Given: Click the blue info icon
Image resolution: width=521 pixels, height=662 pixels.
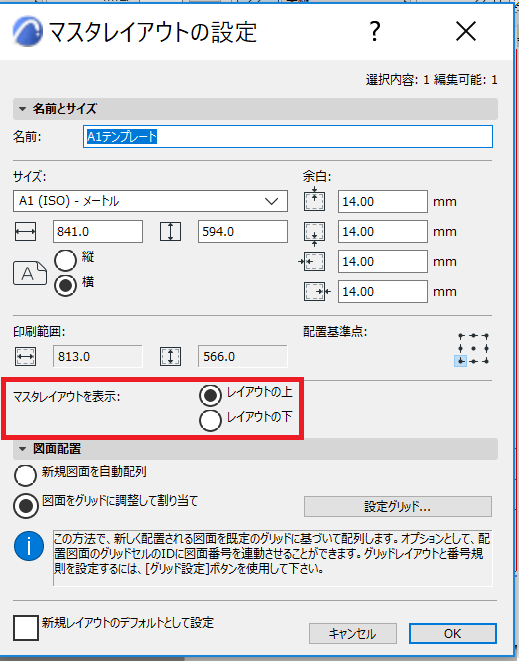Looking at the screenshot, I should (29, 546).
